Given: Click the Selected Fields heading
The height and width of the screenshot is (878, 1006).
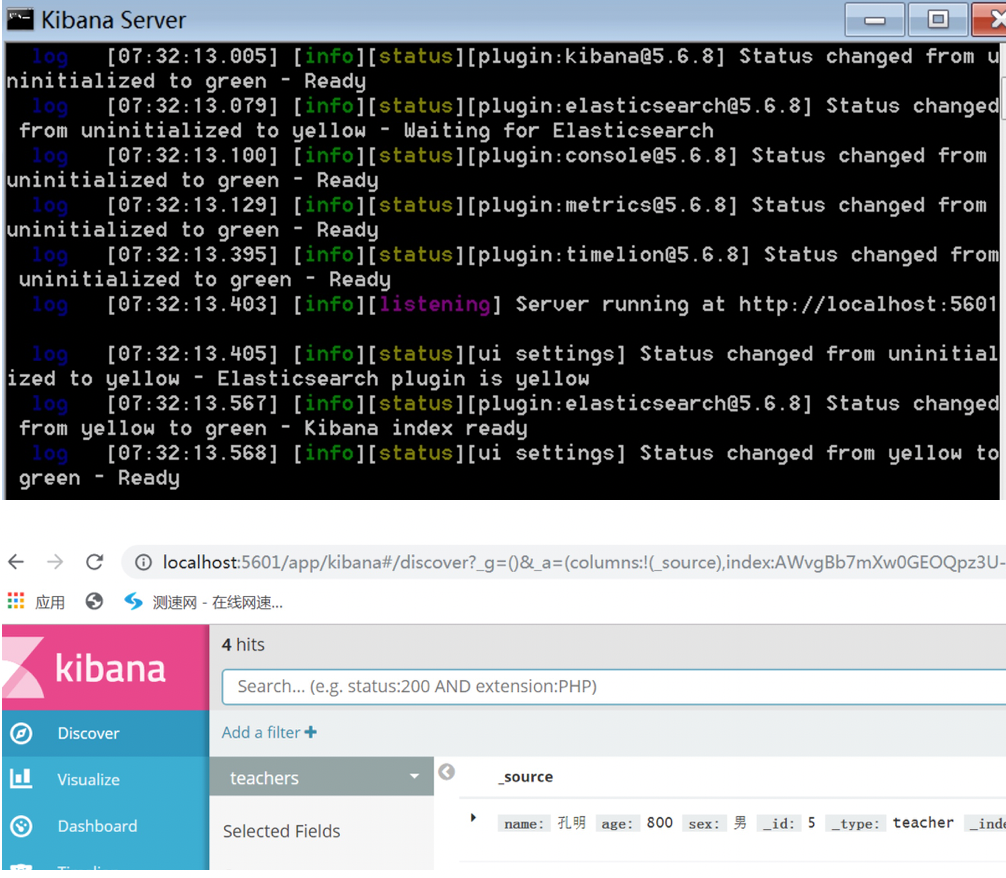Looking at the screenshot, I should [x=282, y=831].
